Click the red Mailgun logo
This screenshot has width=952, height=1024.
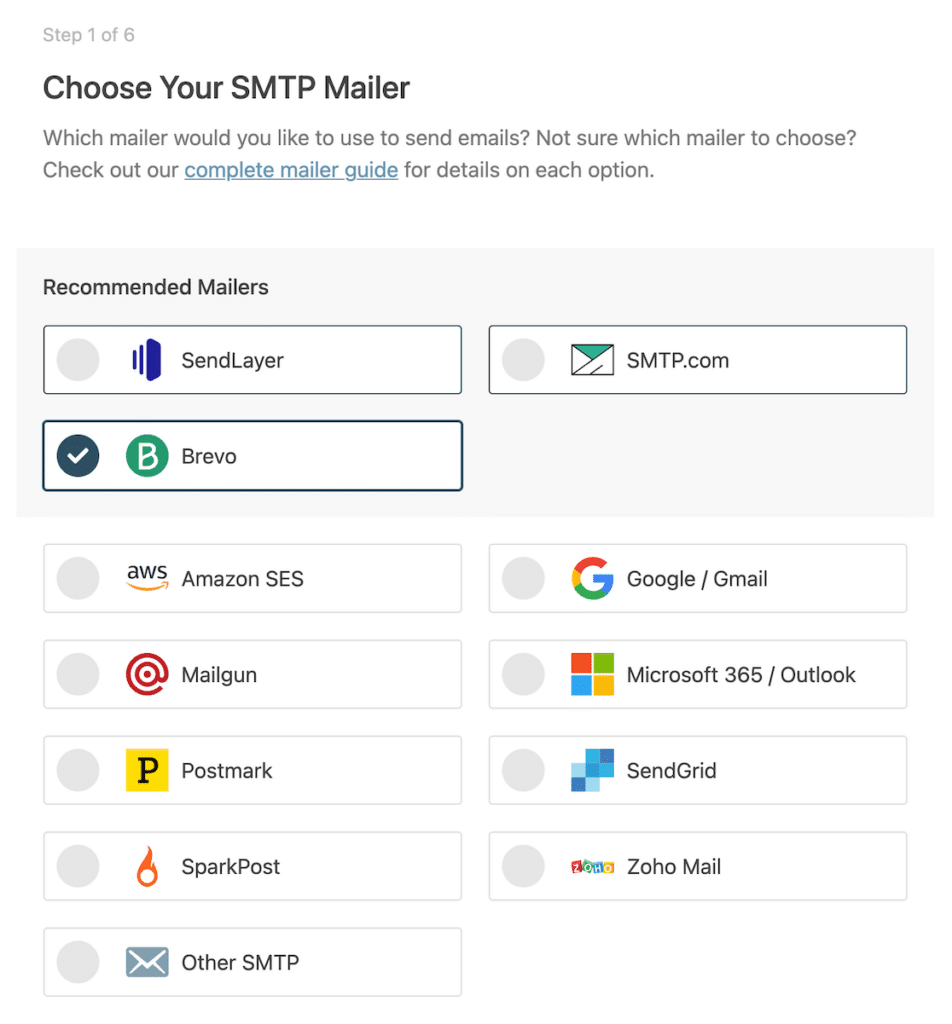(147, 674)
